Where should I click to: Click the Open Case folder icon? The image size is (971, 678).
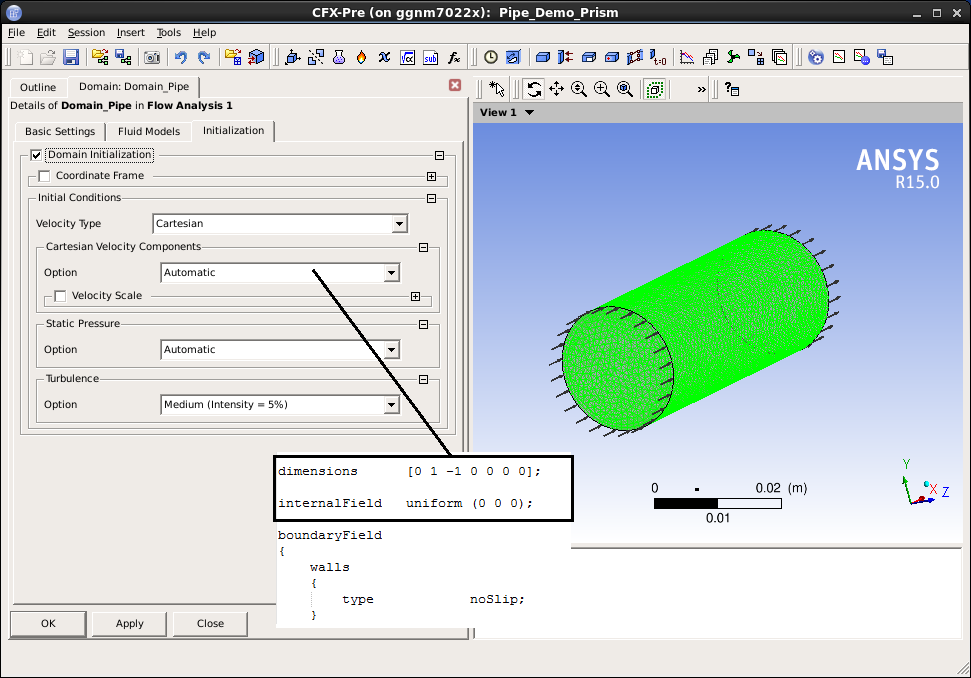48,58
